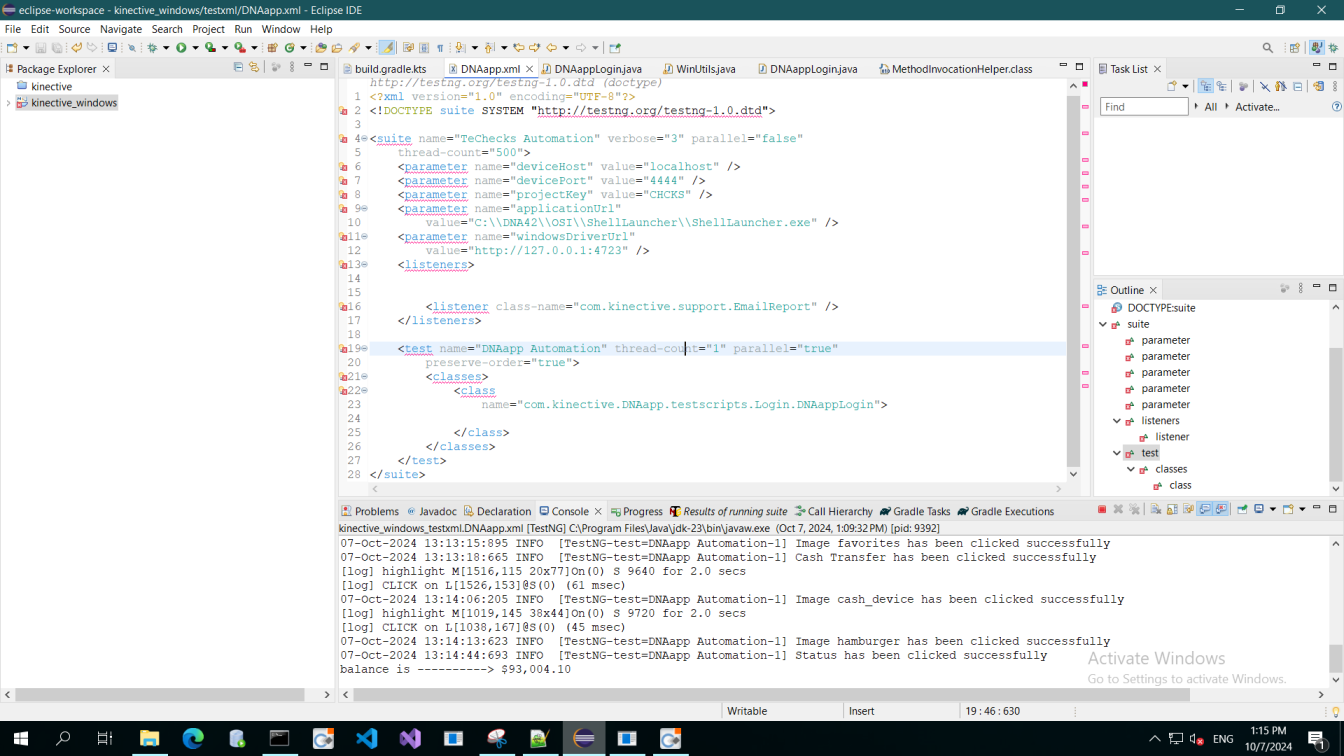Click the Debug bug icon in toolbar

[152, 47]
